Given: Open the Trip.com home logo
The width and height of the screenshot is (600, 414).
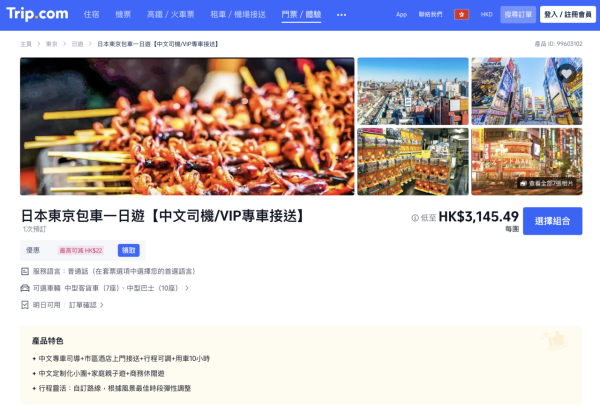Looking at the screenshot, I should tap(38, 14).
